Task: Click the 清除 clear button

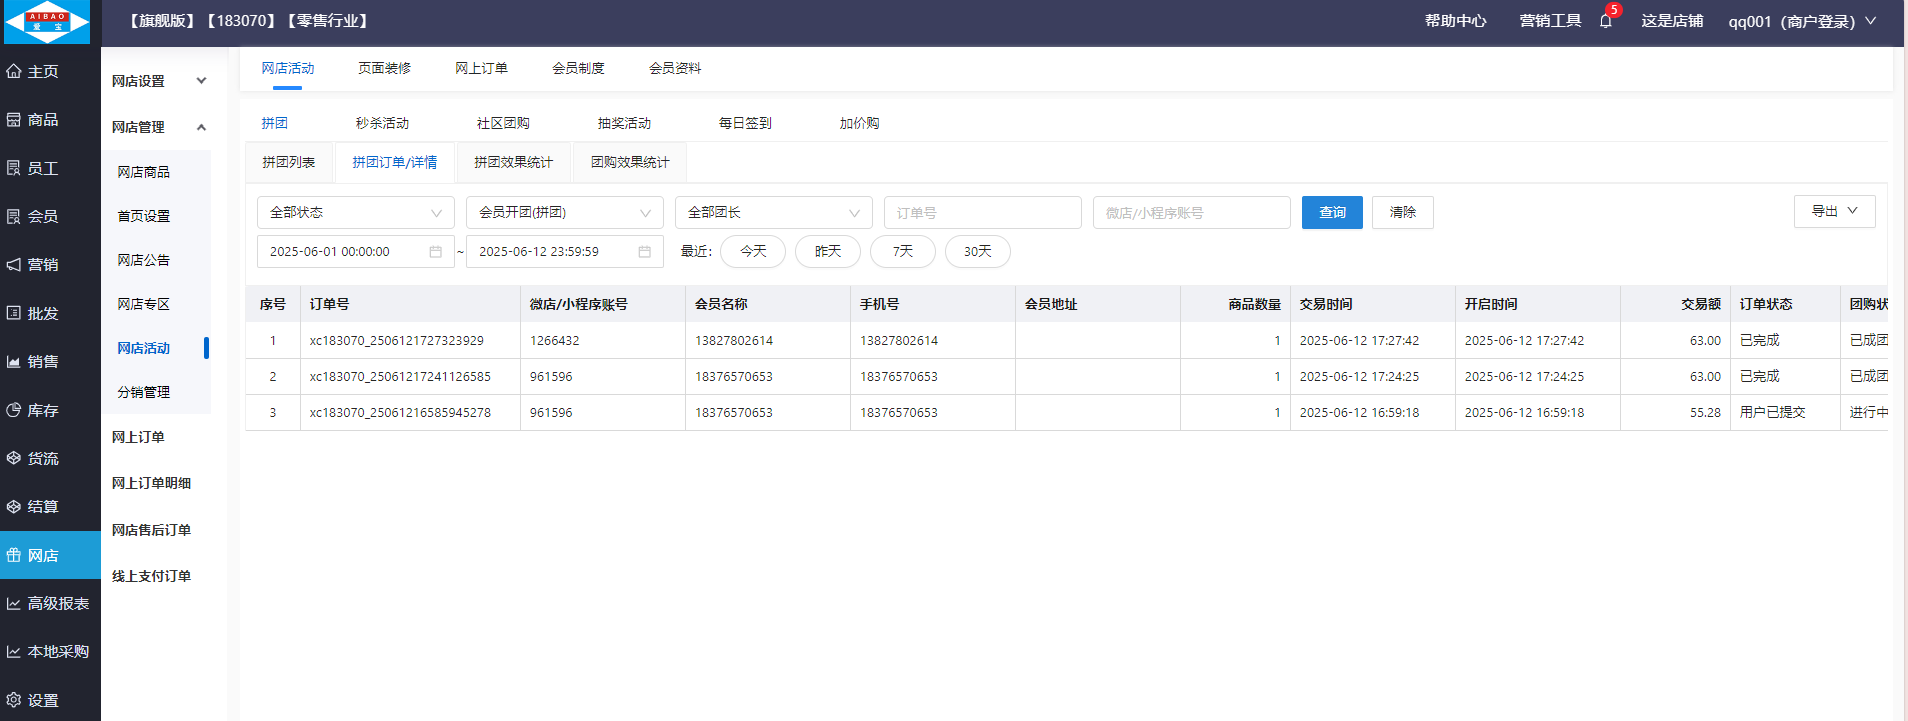Action: [1402, 212]
